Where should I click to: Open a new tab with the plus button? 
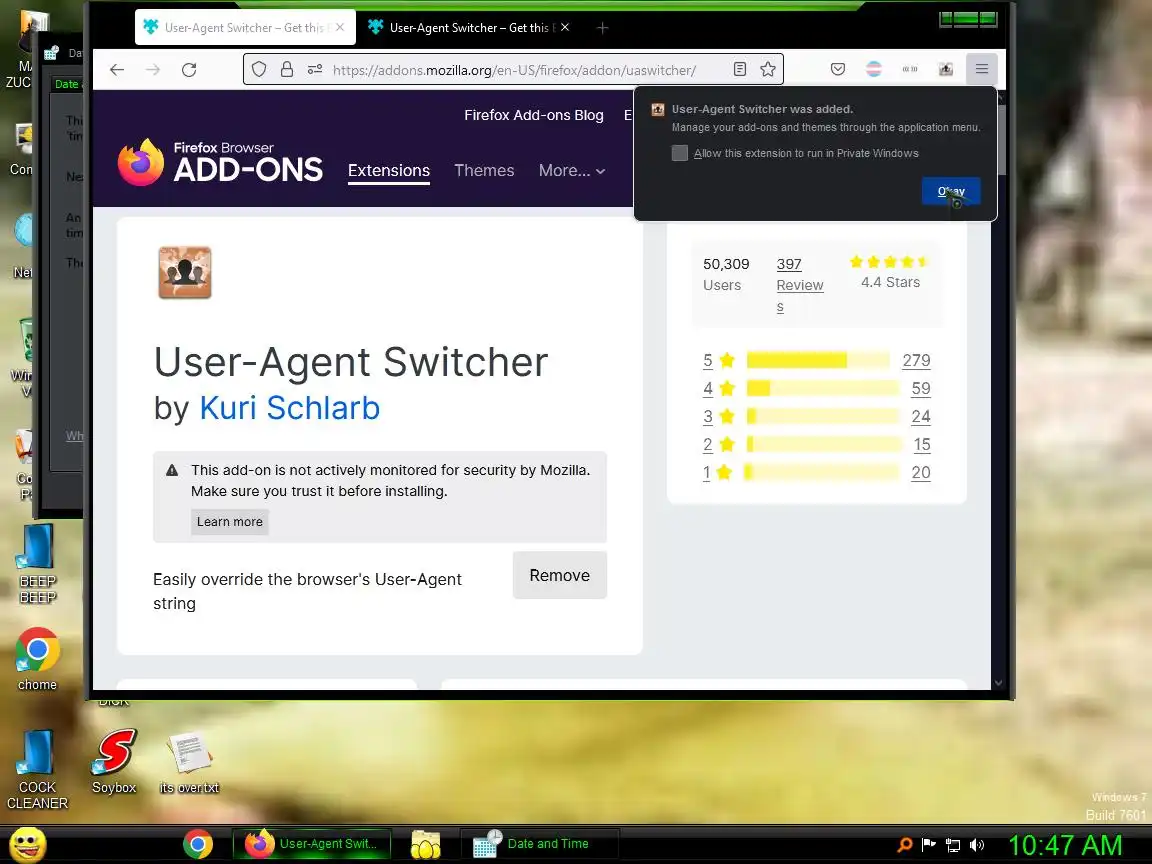click(x=602, y=28)
